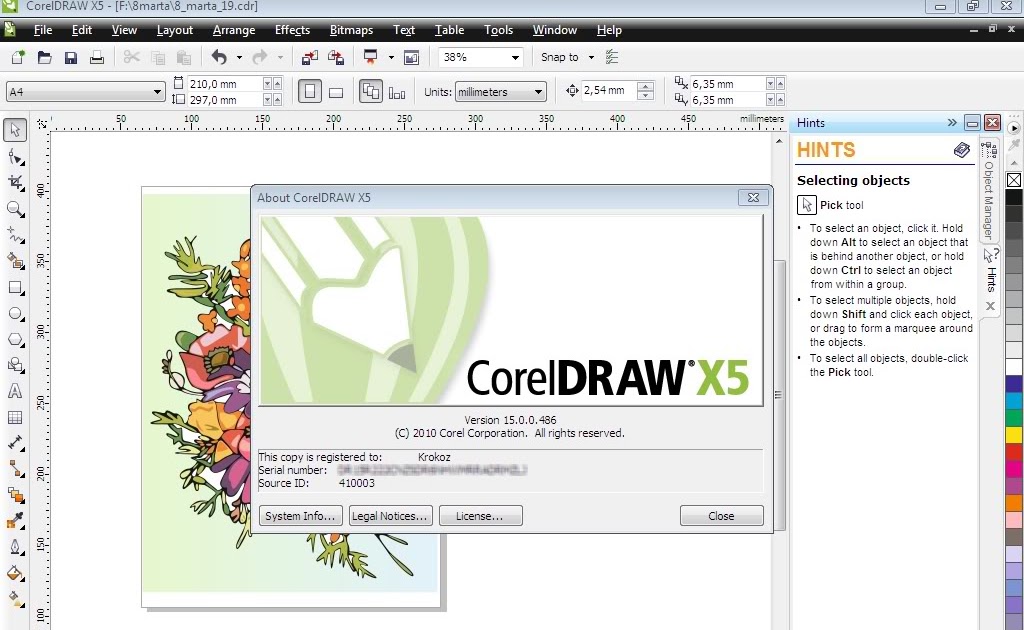The width and height of the screenshot is (1024, 630).
Task: Select the Table tool
Action: tap(14, 417)
